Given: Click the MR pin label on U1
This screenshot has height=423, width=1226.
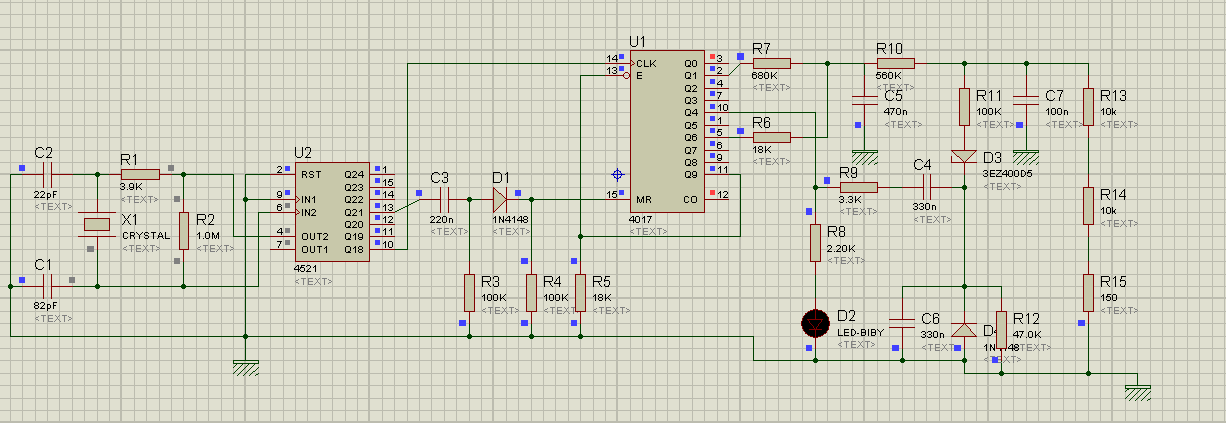Looking at the screenshot, I should (x=643, y=198).
